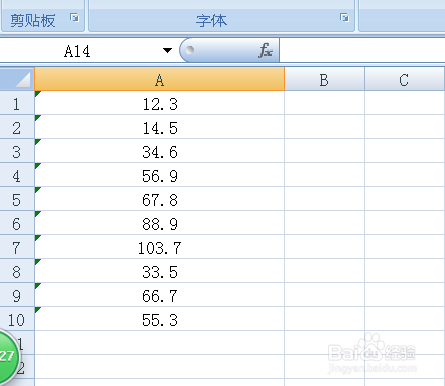The height and width of the screenshot is (386, 445).
Task: Select row 2 header
Action: pos(17,127)
